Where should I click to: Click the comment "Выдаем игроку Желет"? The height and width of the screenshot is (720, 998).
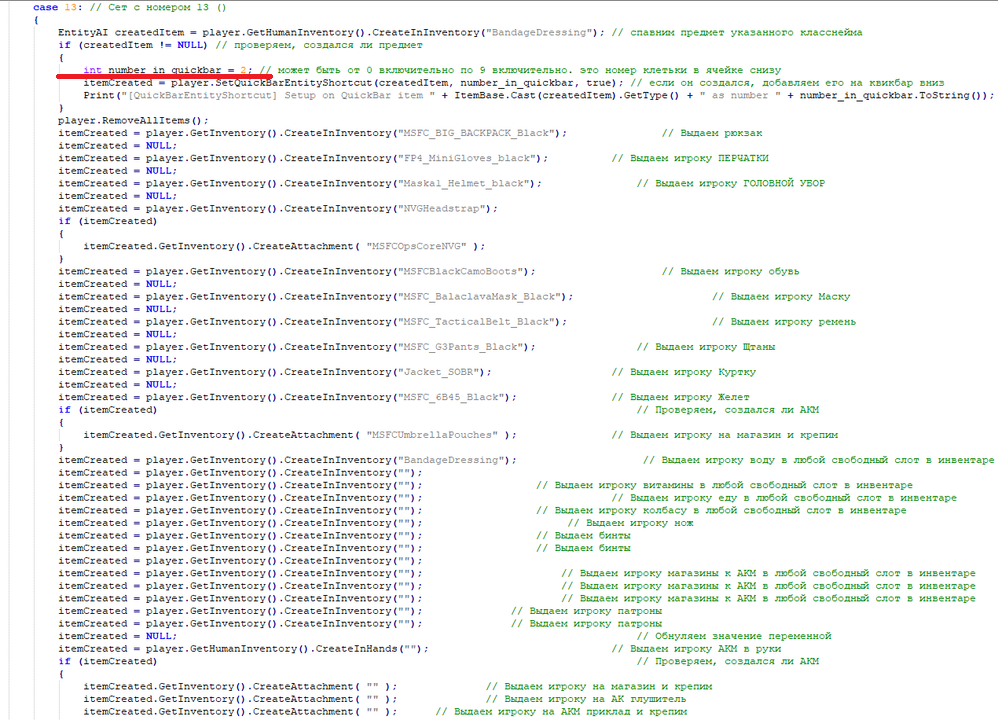[680, 397]
